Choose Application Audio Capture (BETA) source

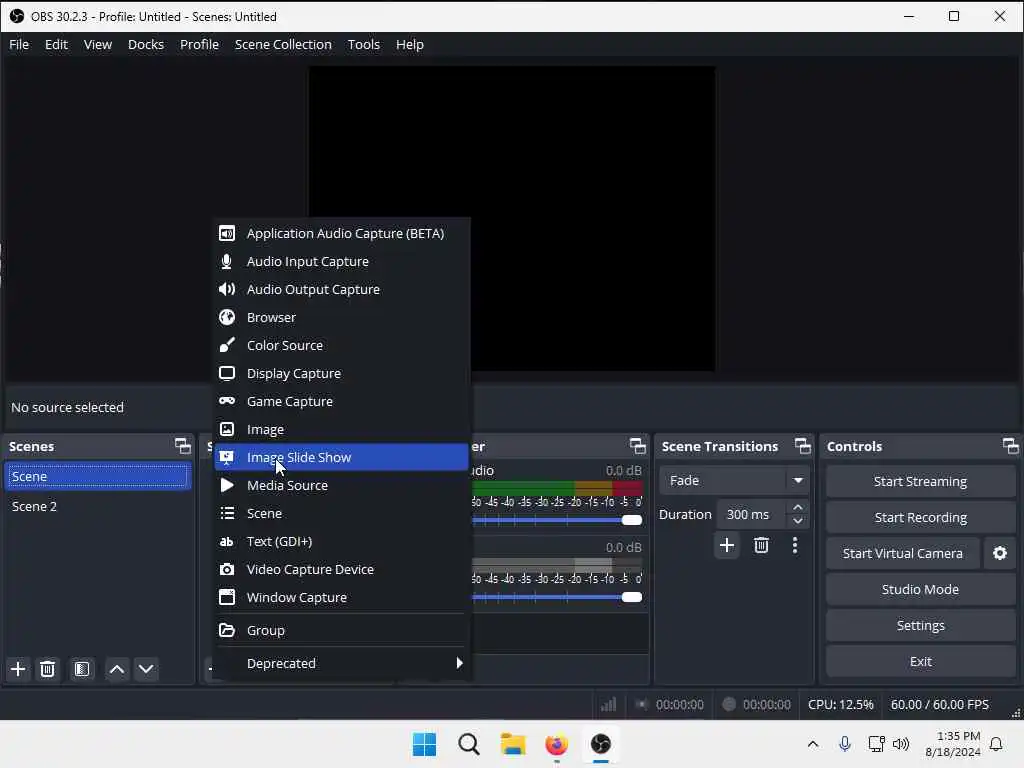(342, 234)
